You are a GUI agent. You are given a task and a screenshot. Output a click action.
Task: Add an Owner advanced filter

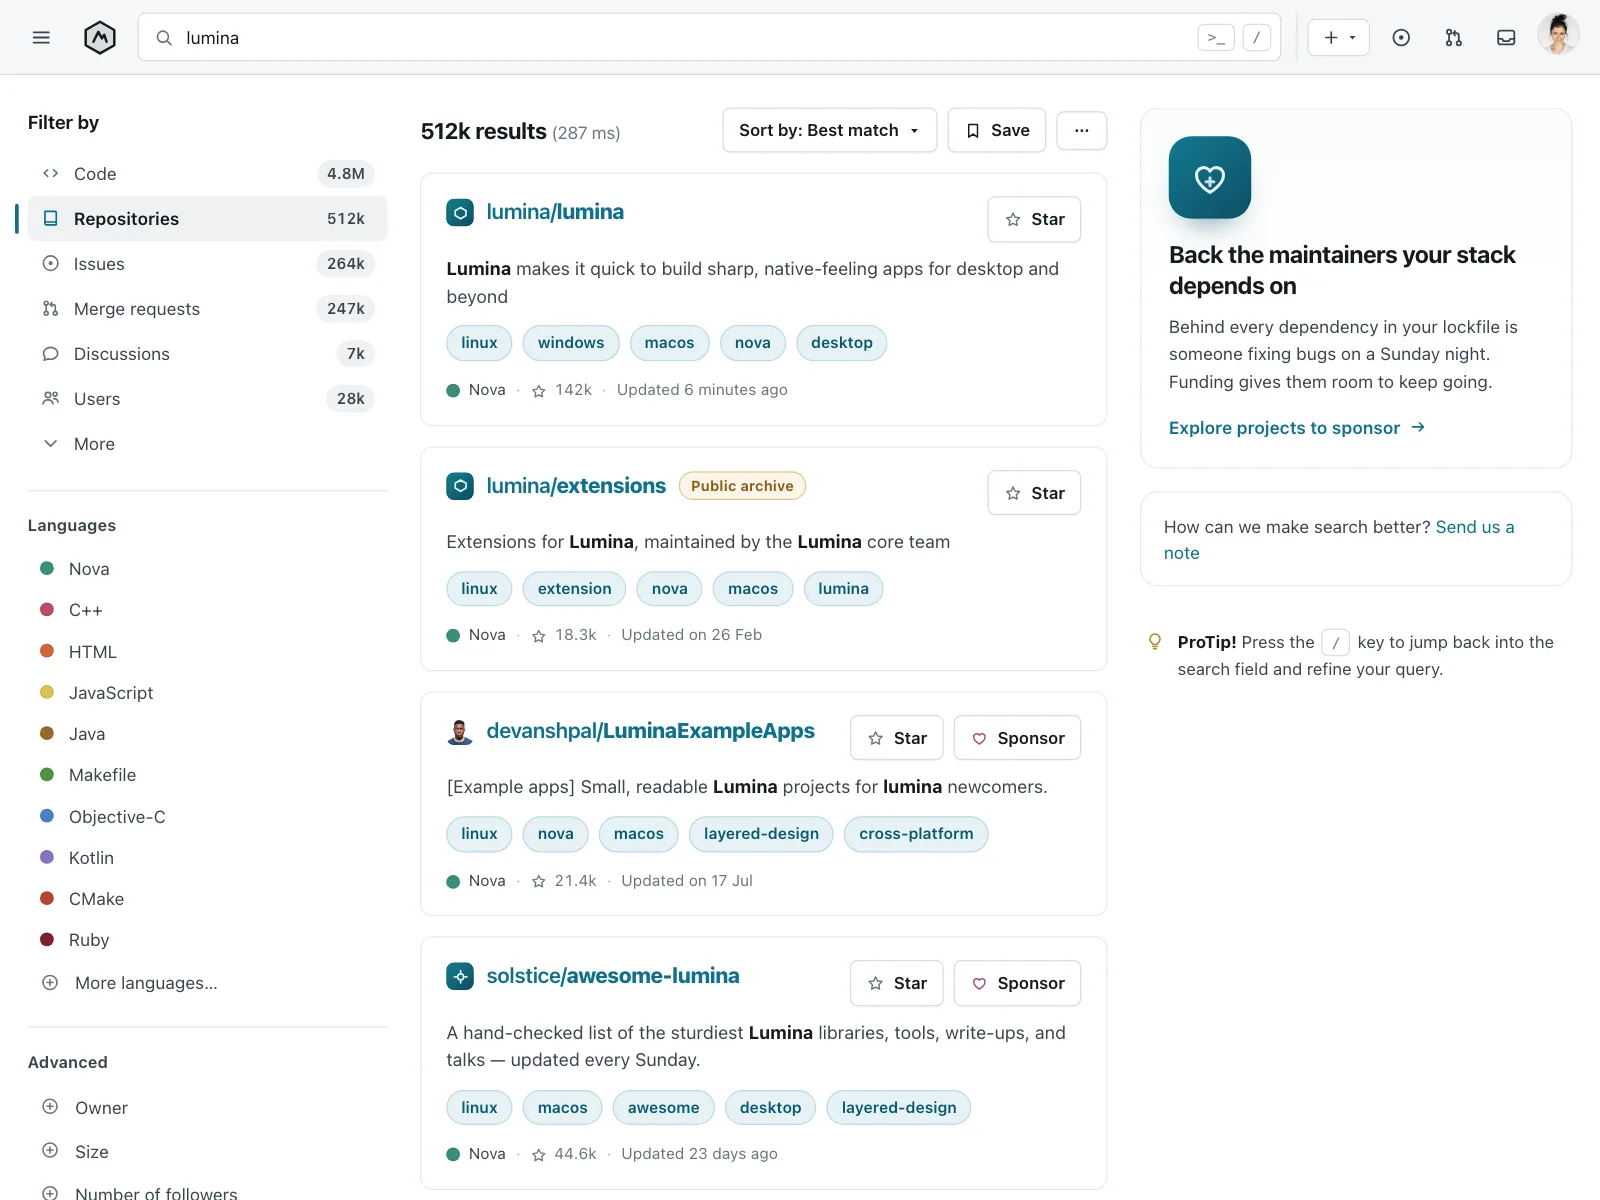click(85, 1108)
